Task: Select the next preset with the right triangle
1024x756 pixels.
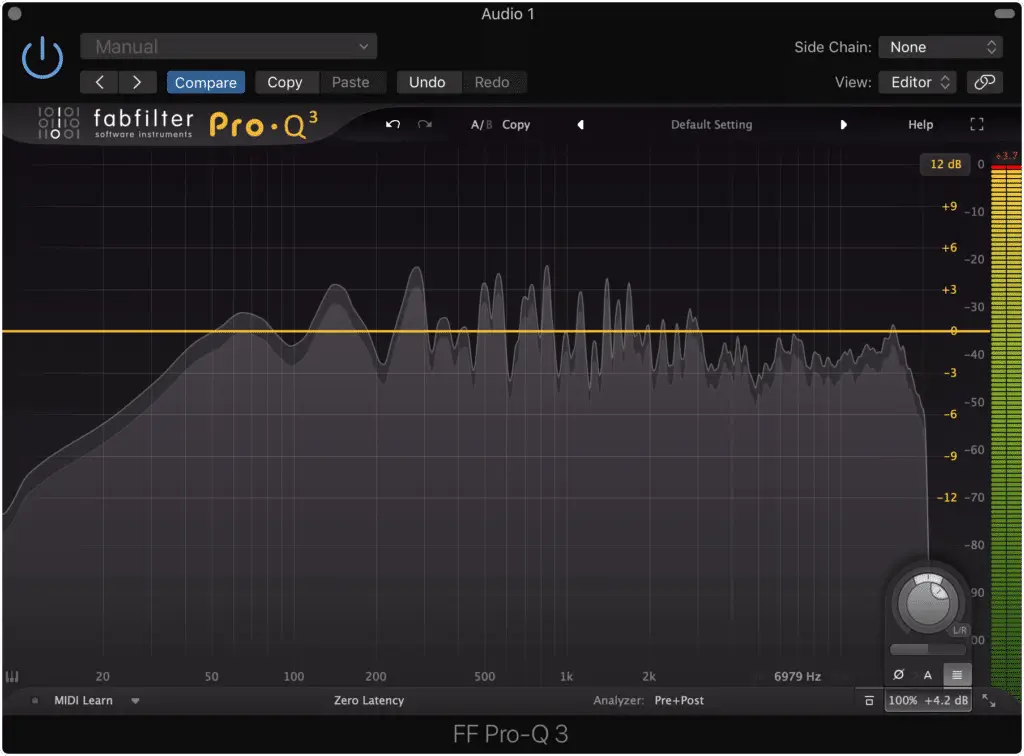Action: coord(843,124)
